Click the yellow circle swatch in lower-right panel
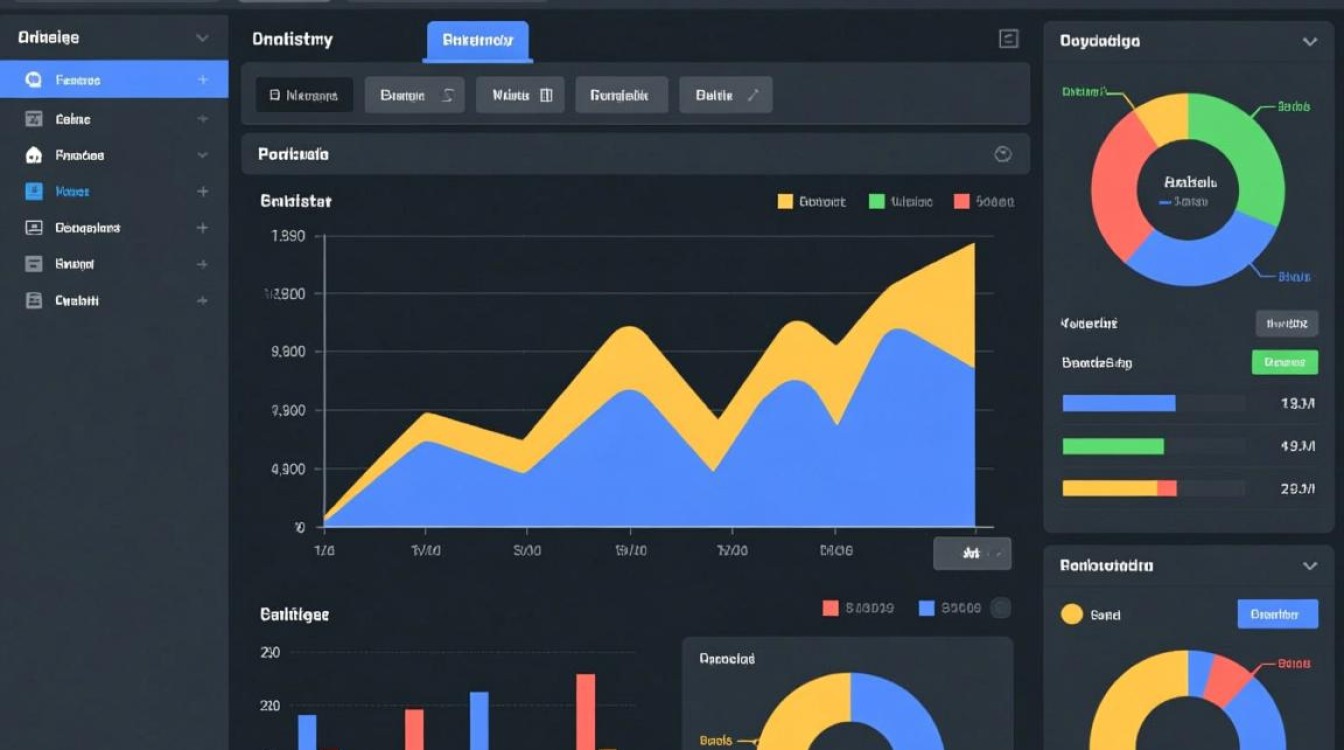 (x=1071, y=615)
